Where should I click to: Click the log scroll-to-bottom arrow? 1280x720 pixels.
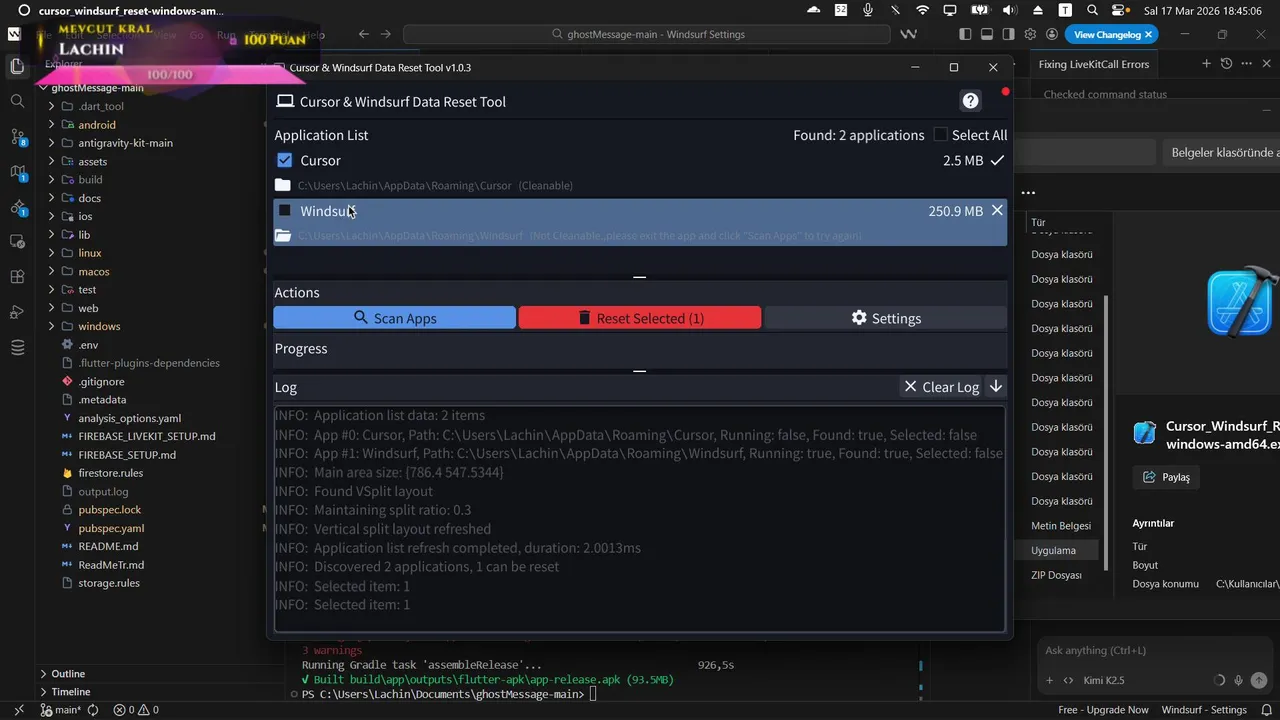coord(996,386)
